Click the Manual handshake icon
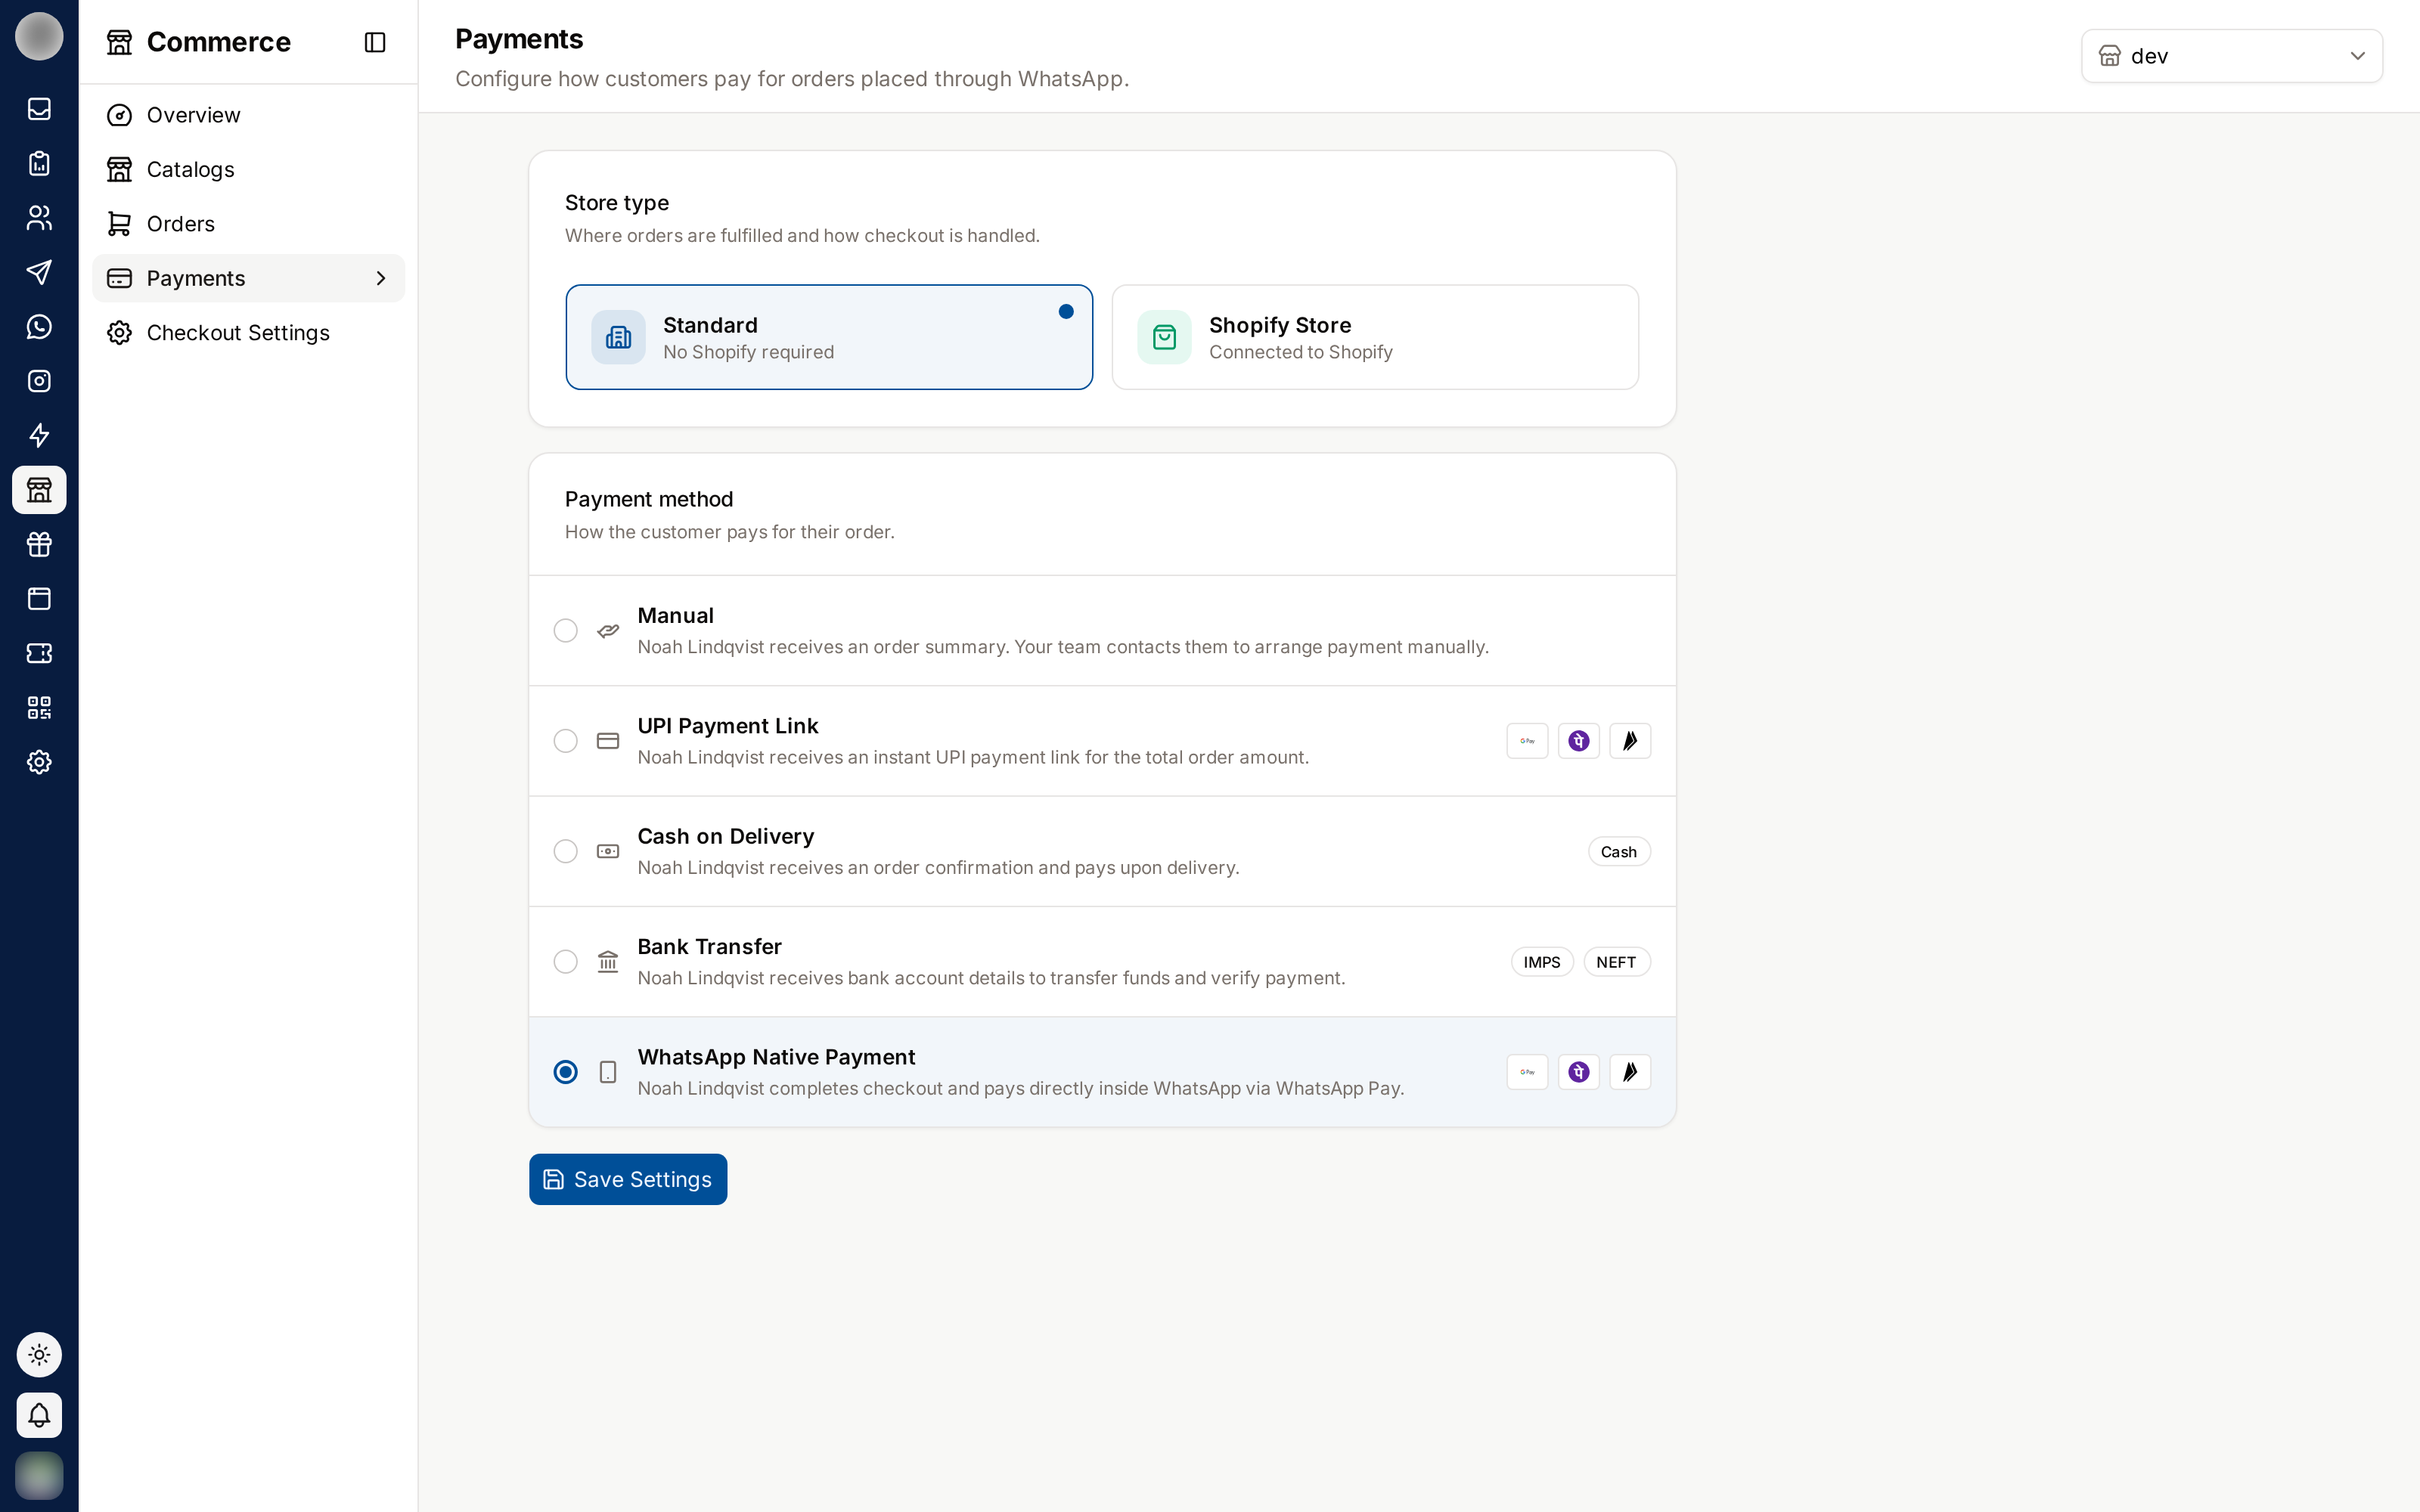This screenshot has width=2420, height=1512. (x=608, y=631)
